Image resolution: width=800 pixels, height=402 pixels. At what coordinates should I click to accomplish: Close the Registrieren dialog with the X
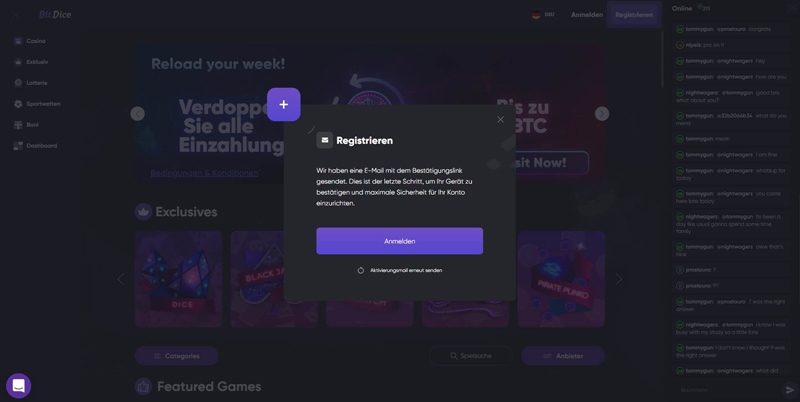tap(501, 119)
